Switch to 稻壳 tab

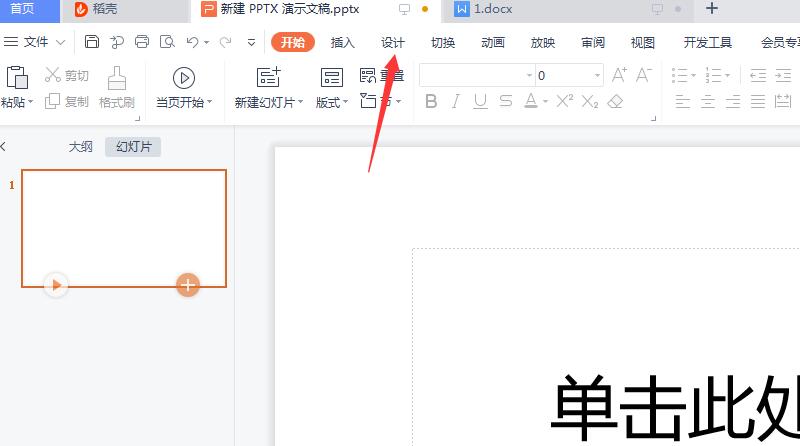click(x=125, y=9)
